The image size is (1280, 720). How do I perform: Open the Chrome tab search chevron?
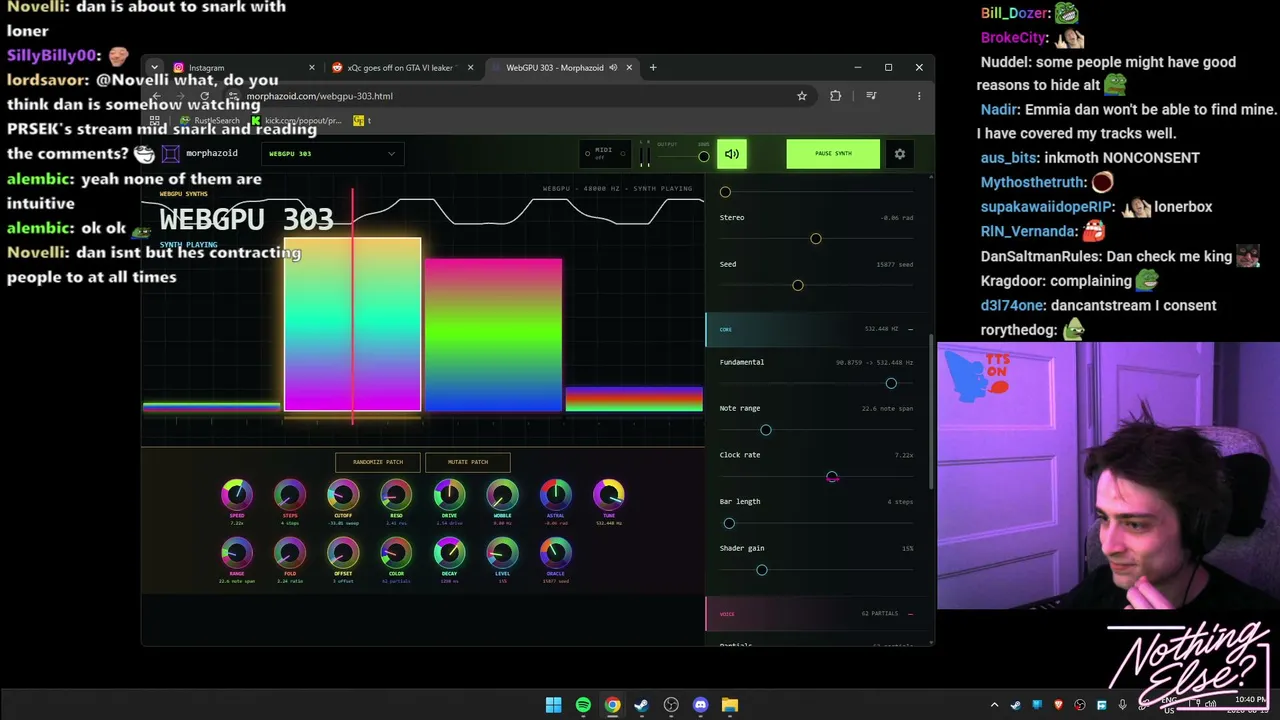[154, 67]
